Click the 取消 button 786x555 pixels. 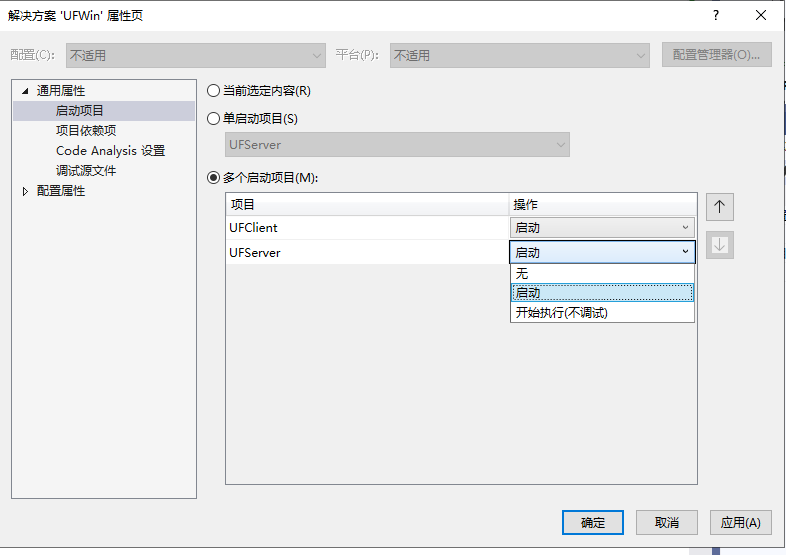tap(667, 523)
